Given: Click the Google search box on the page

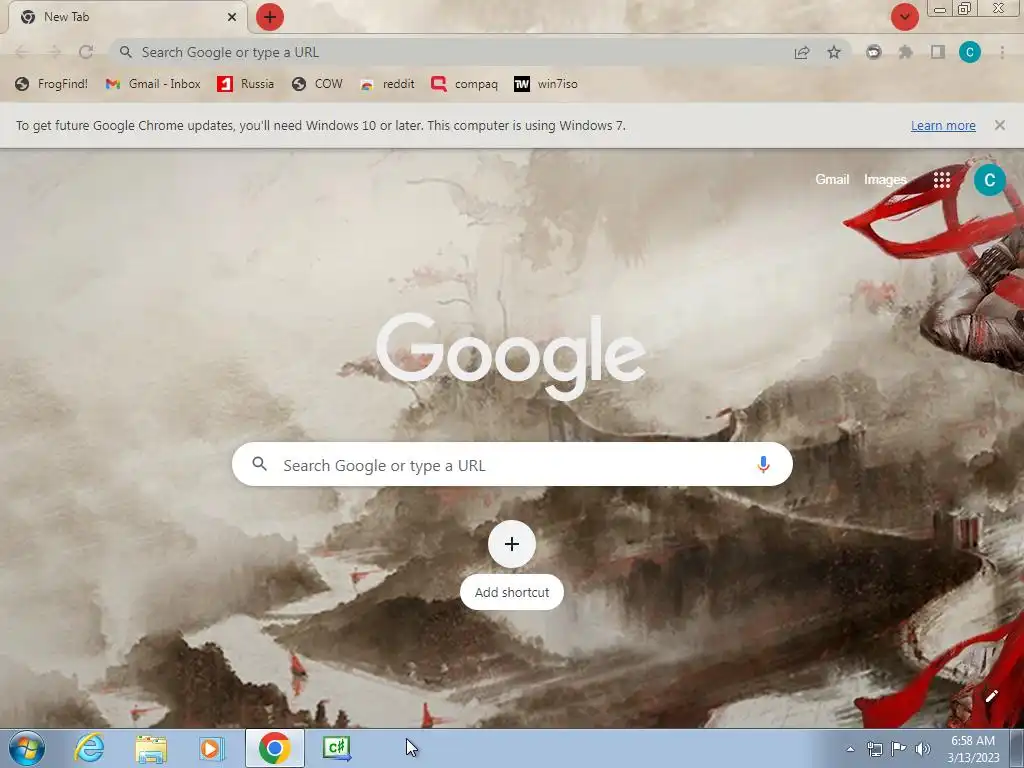Looking at the screenshot, I should [x=512, y=464].
